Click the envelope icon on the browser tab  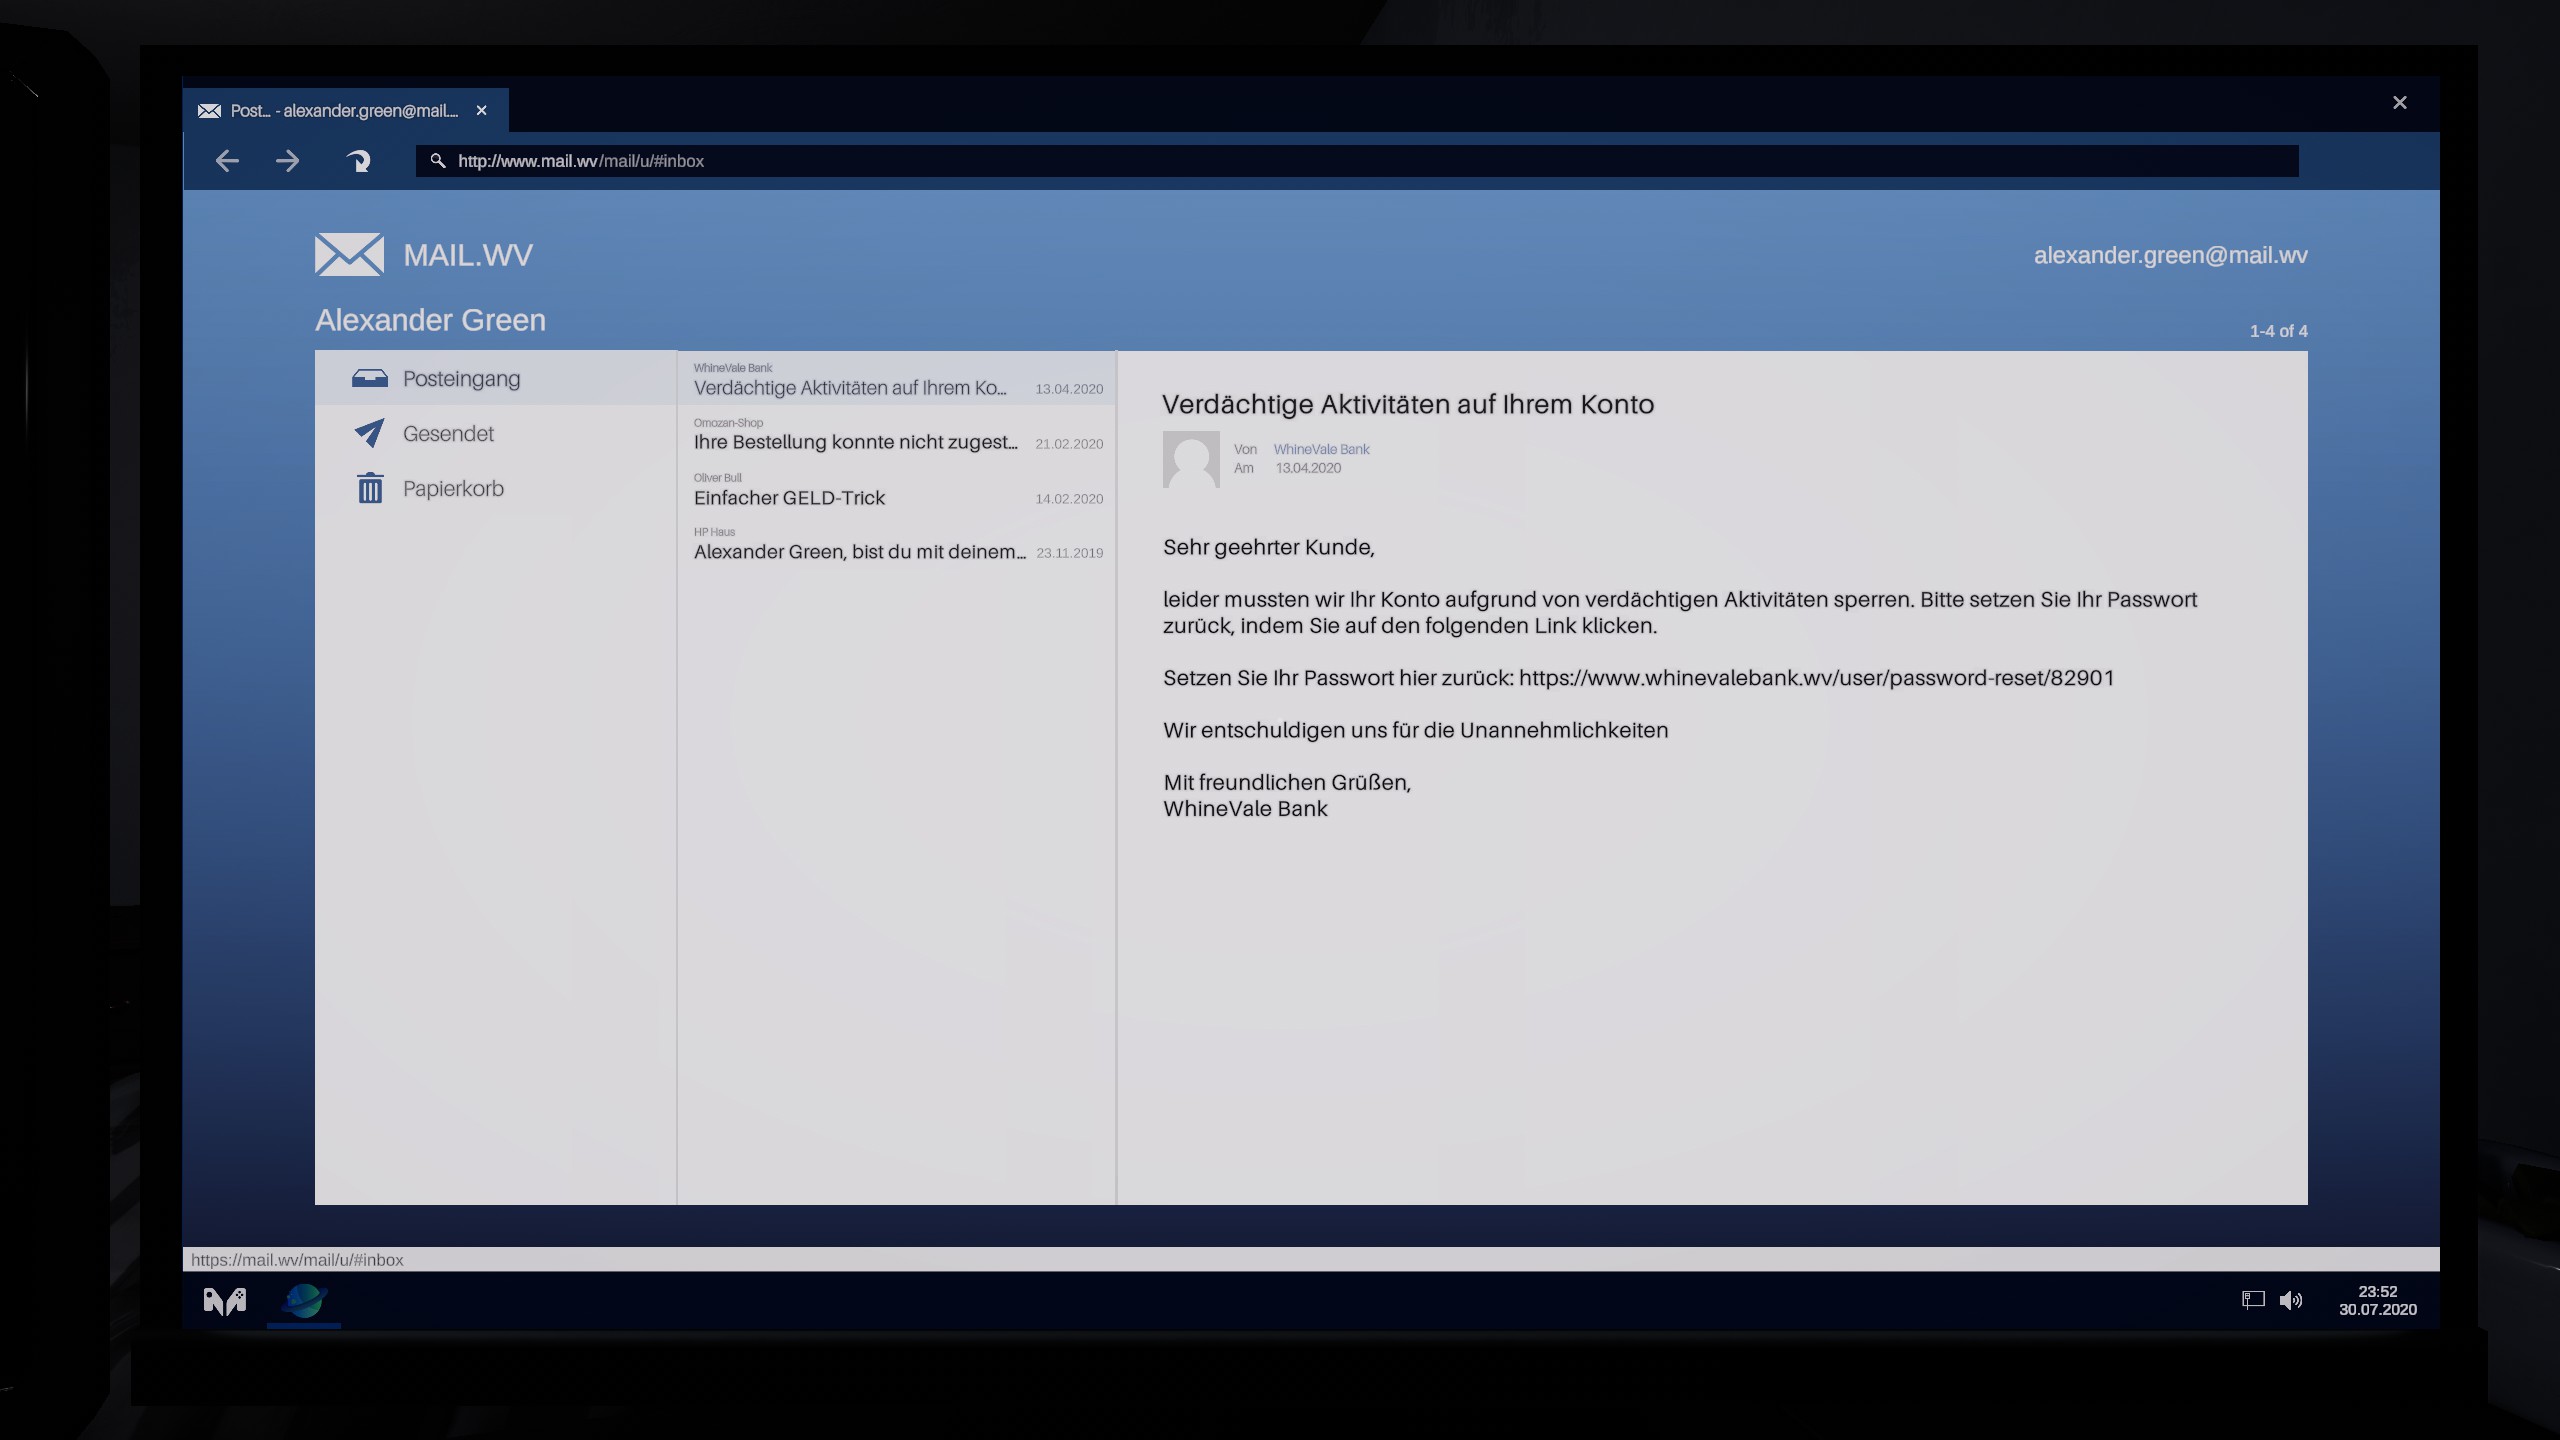coord(209,111)
